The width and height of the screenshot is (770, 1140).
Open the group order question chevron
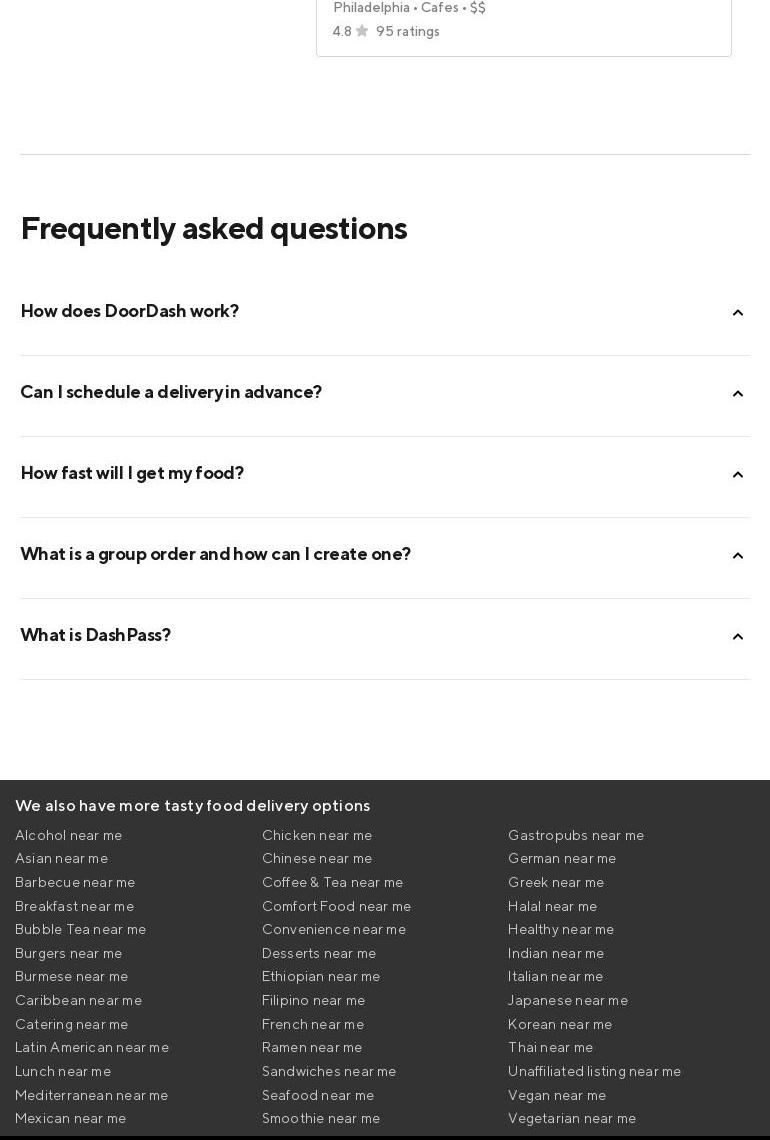(x=738, y=556)
